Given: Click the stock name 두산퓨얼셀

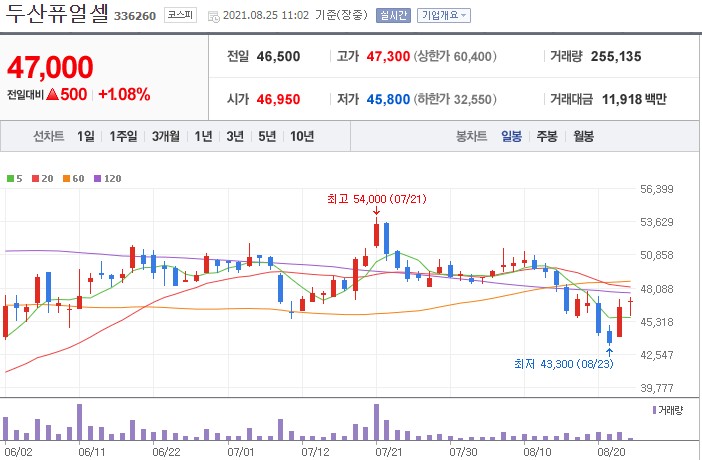Looking at the screenshot, I should 57,14.
